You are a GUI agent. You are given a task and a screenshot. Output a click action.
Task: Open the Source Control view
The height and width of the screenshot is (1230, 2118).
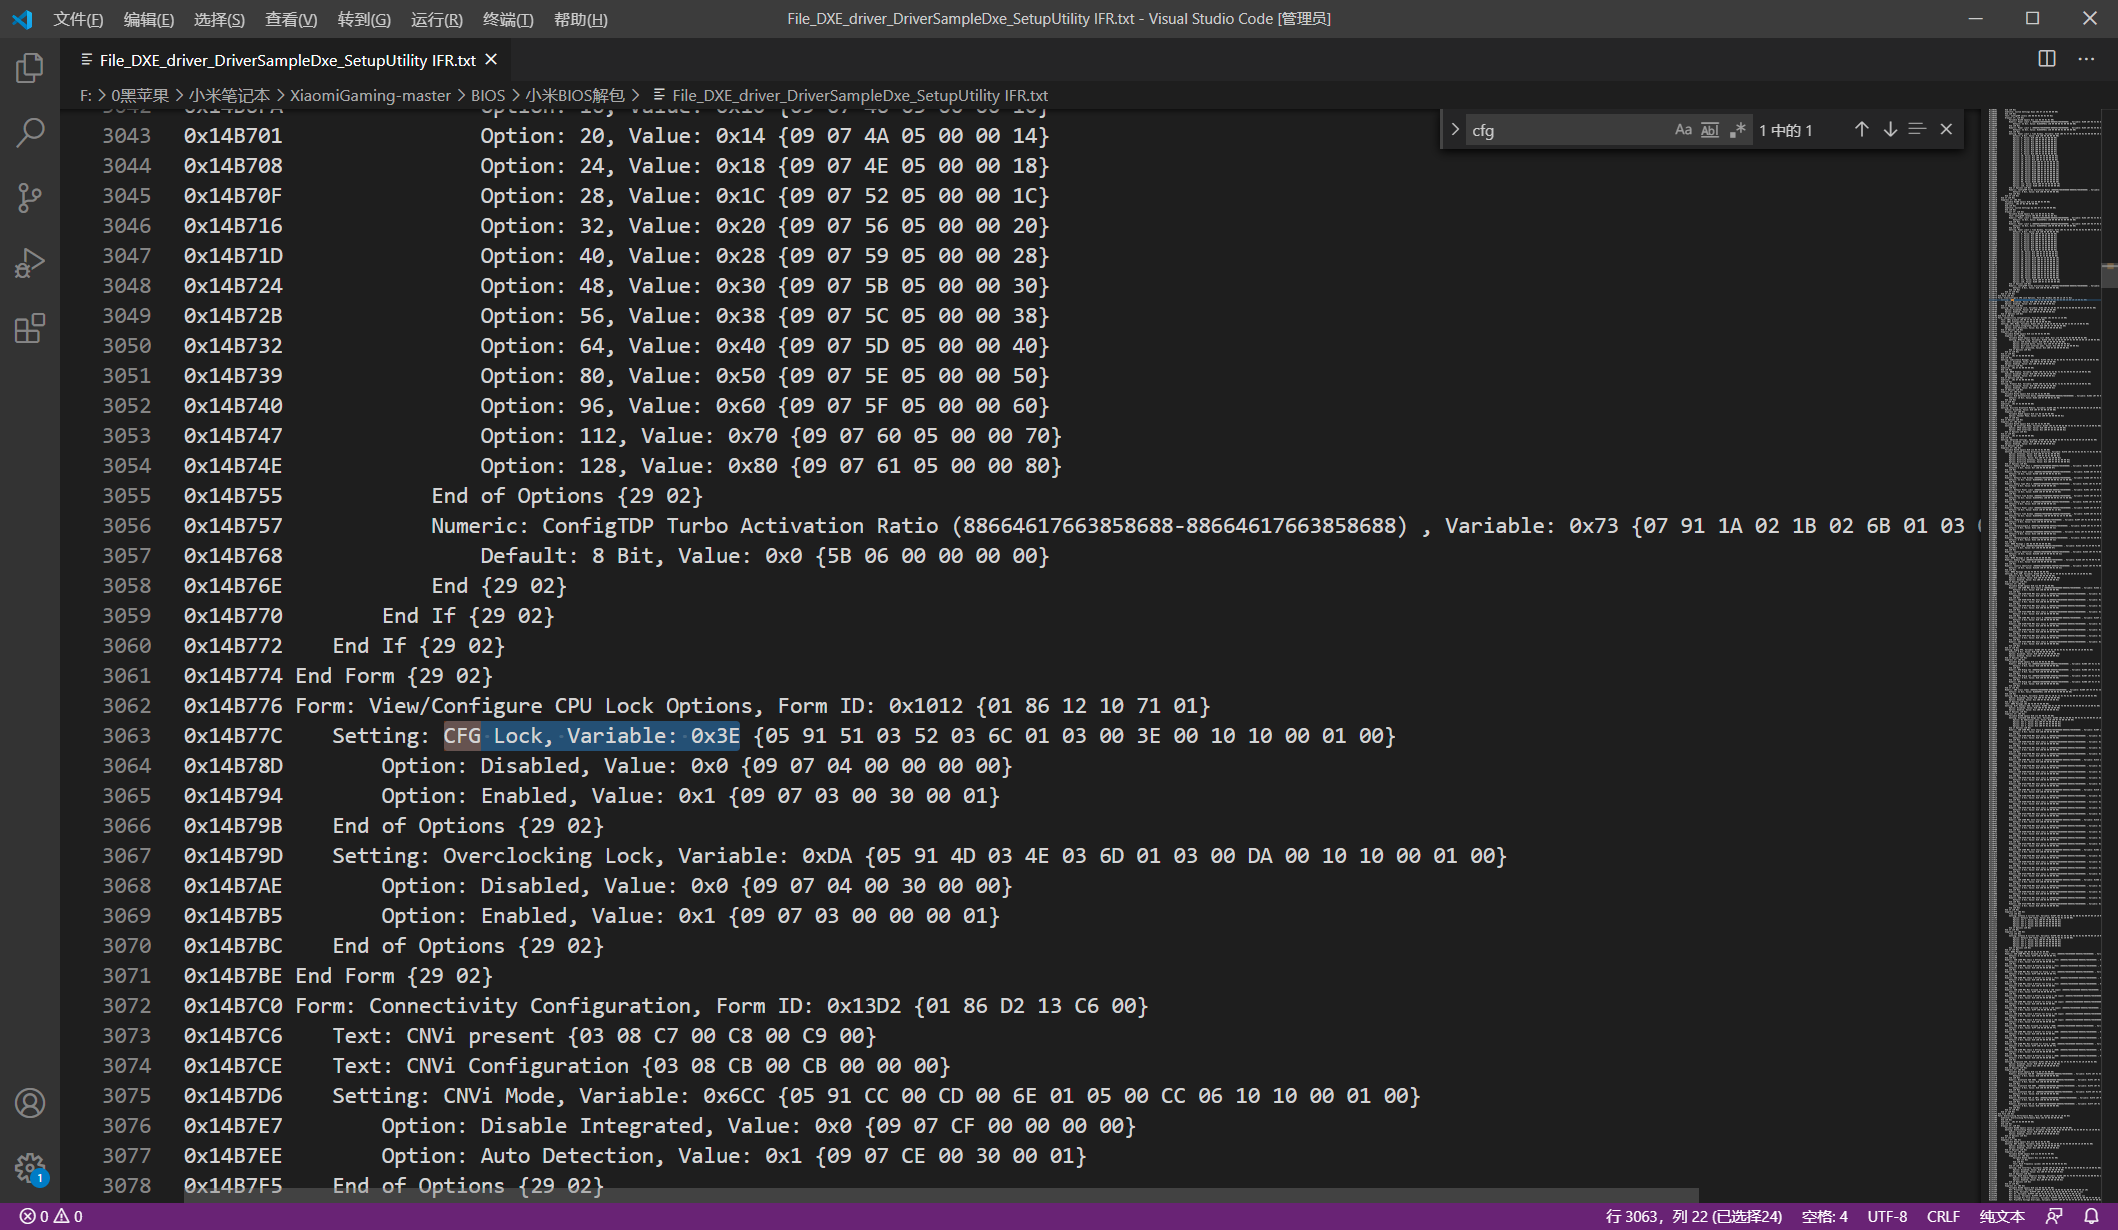(30, 197)
